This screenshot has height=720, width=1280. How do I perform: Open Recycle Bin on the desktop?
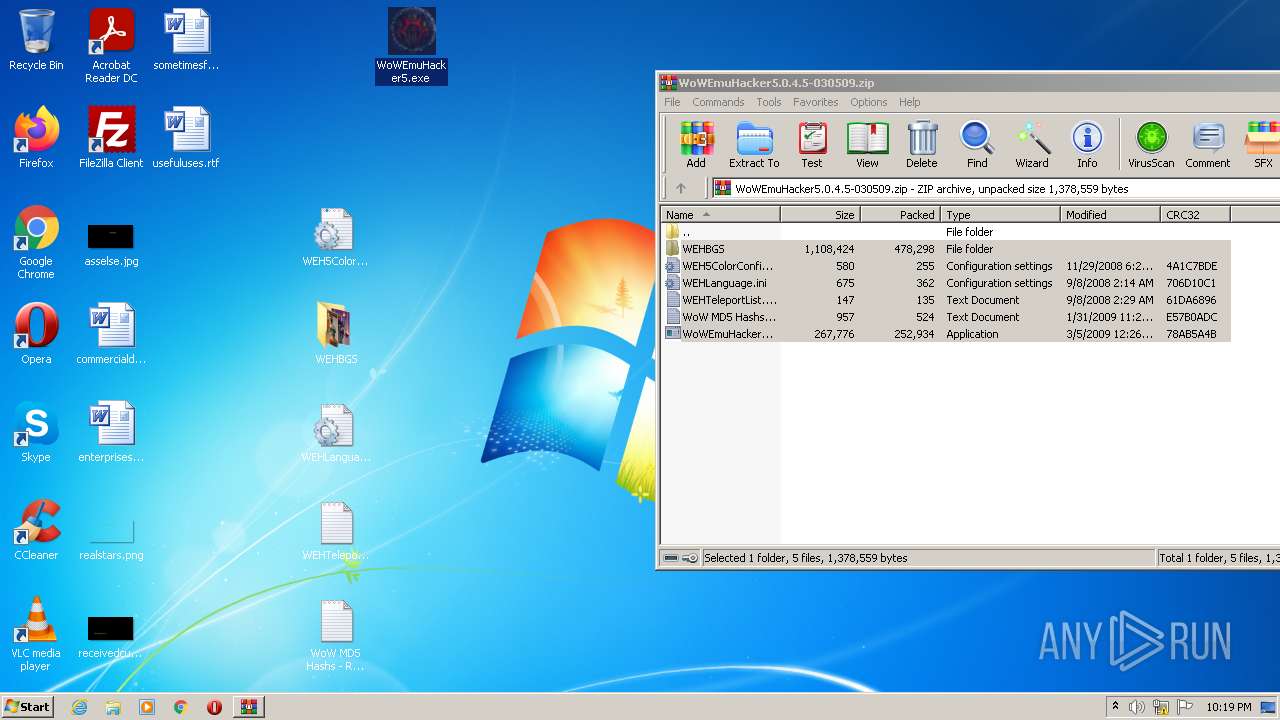tap(36, 40)
